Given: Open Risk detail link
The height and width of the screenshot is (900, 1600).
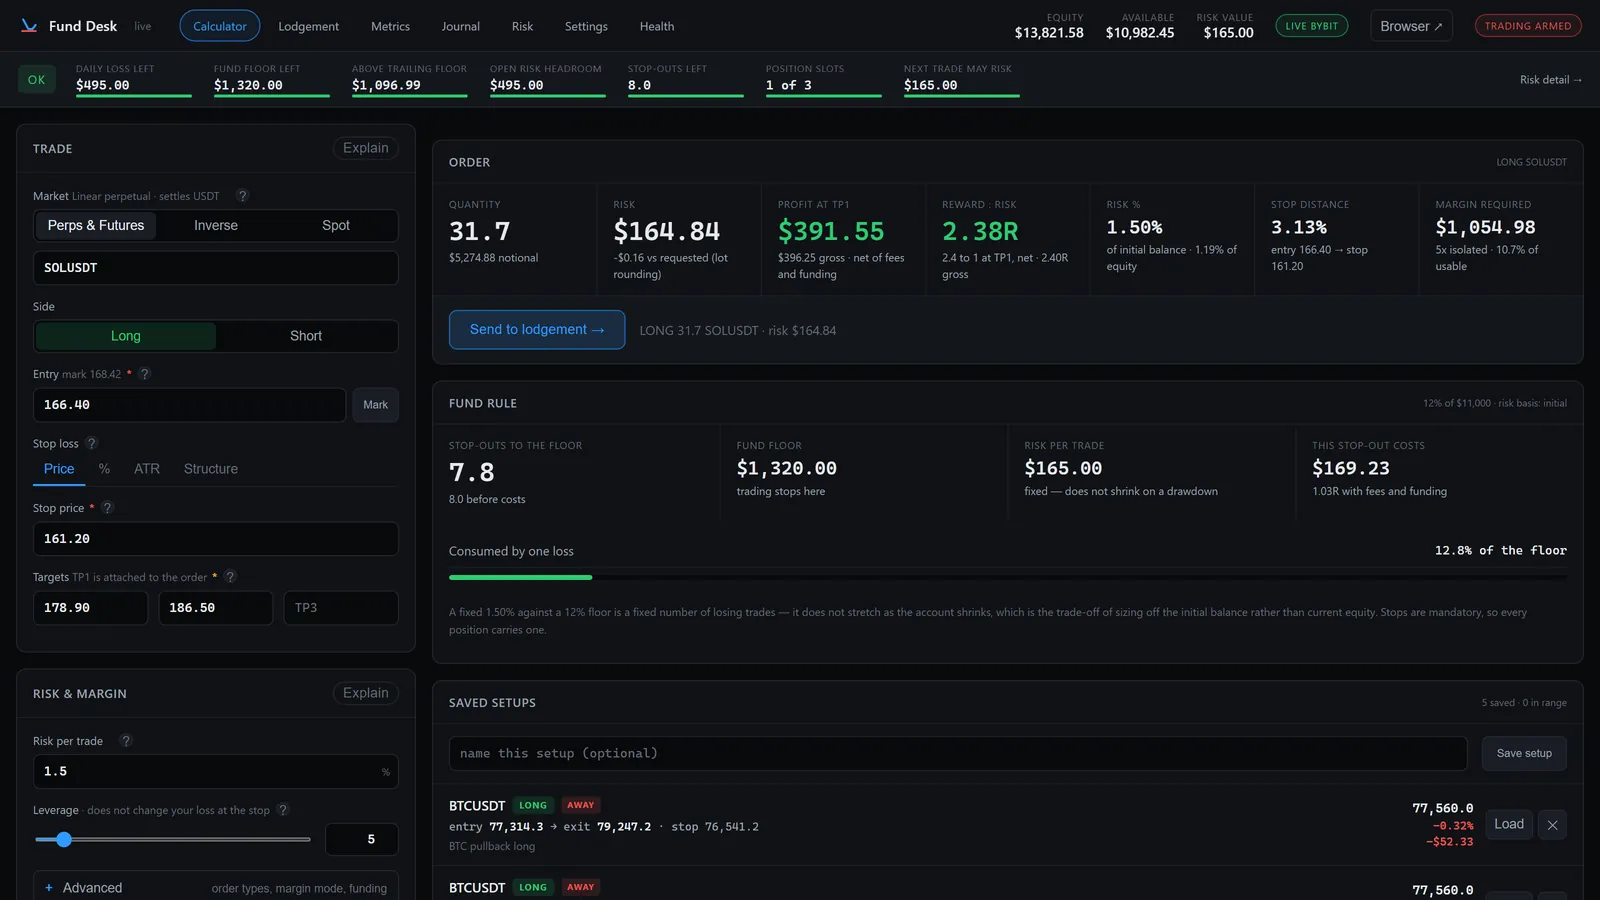Looking at the screenshot, I should [x=1551, y=80].
